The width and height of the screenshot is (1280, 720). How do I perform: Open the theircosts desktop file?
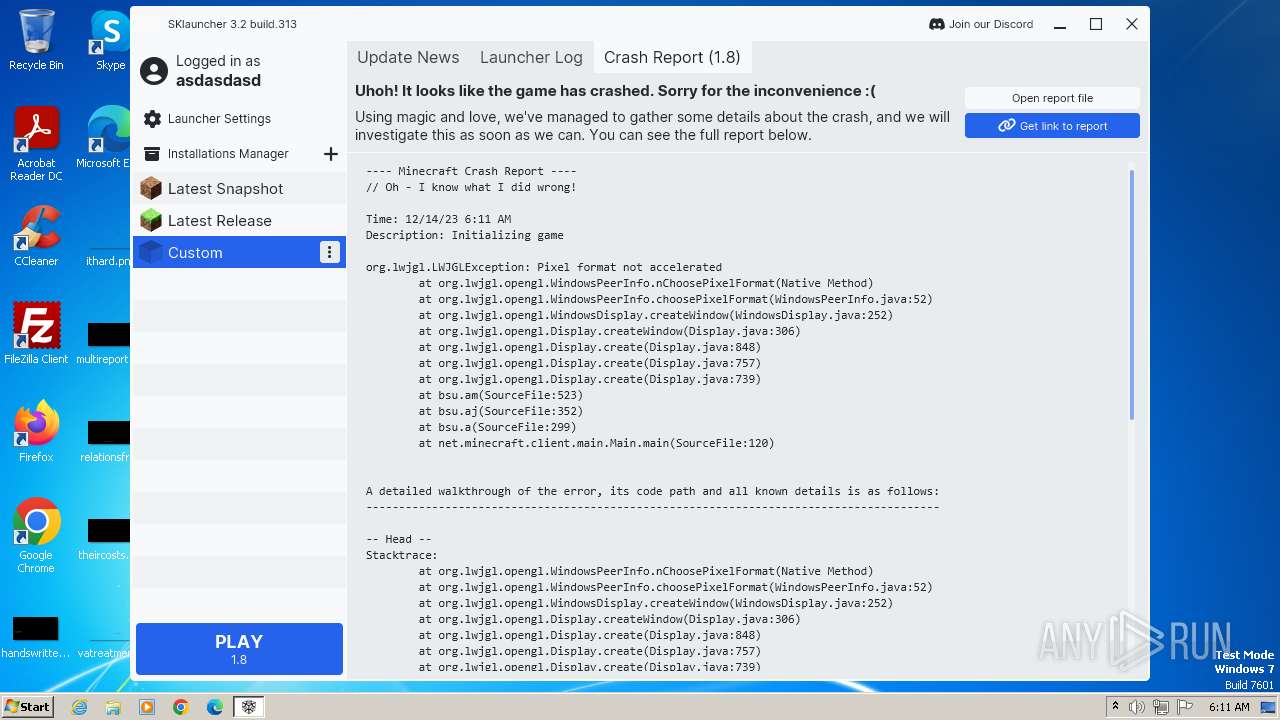104,538
